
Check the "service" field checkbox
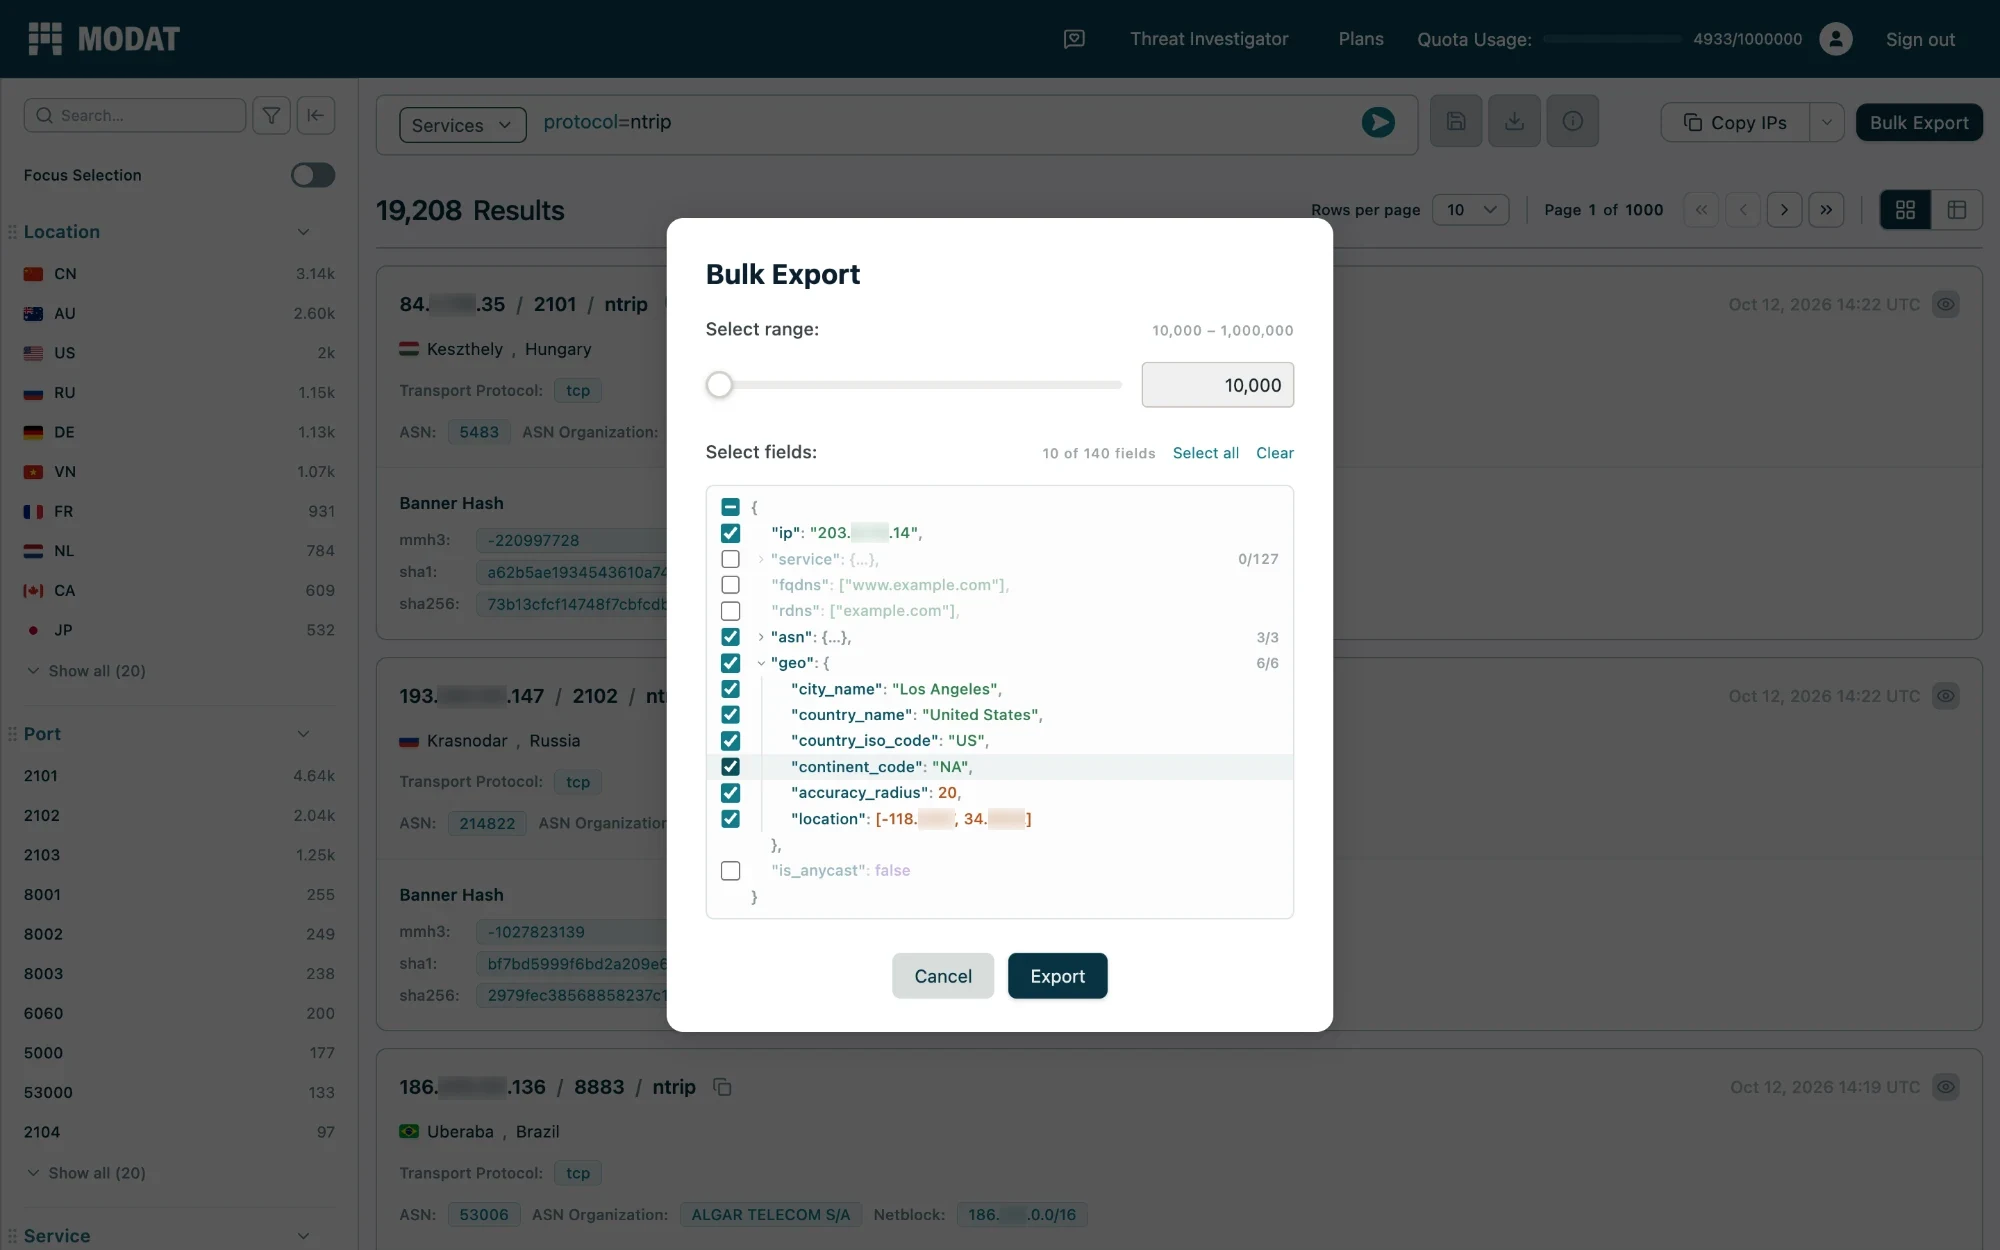tap(731, 559)
